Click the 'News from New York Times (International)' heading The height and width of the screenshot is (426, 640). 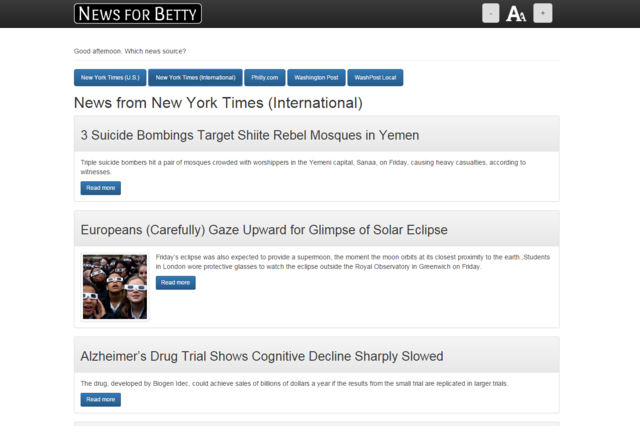218,103
